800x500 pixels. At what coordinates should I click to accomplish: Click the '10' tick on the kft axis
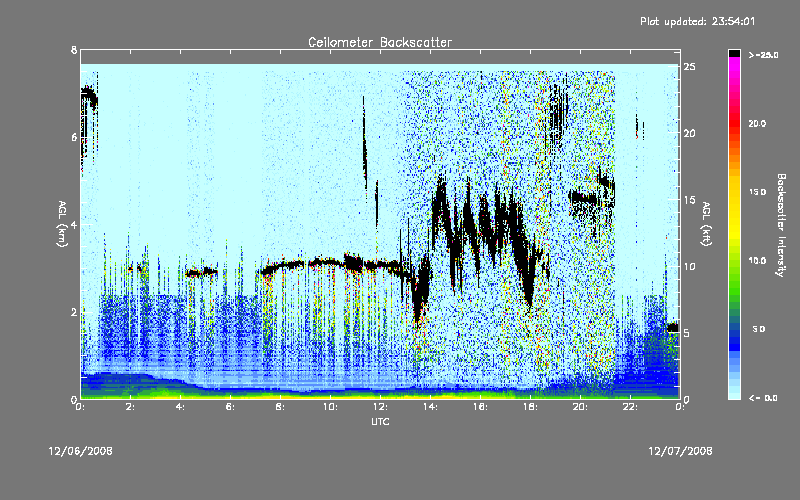click(x=689, y=266)
